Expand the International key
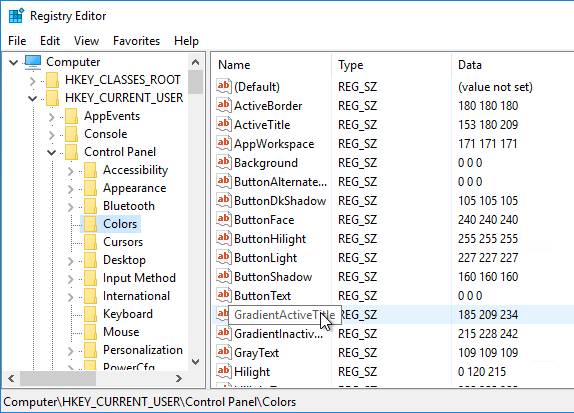Screen dimensions: 574x413 [x=71, y=297]
